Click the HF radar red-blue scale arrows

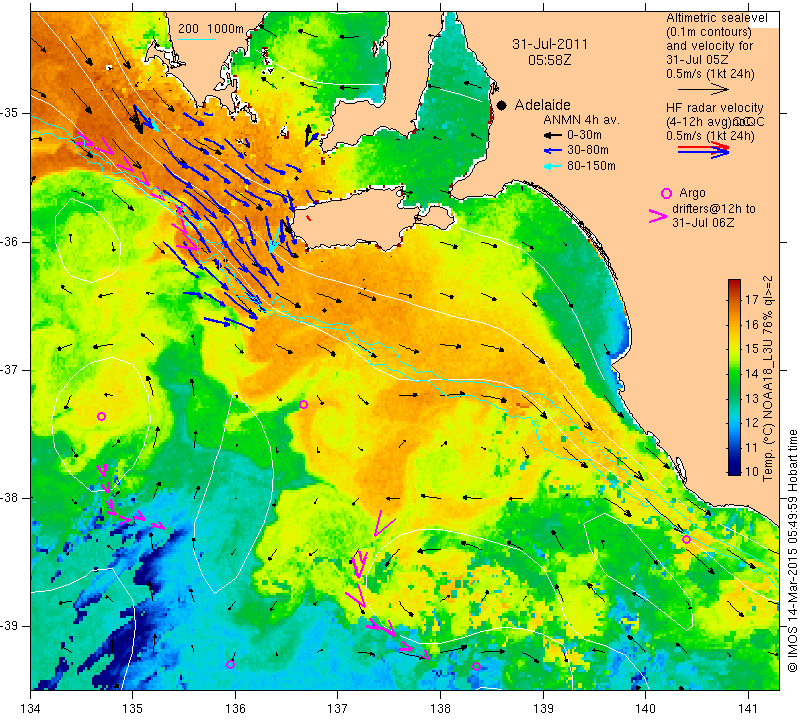pos(704,150)
